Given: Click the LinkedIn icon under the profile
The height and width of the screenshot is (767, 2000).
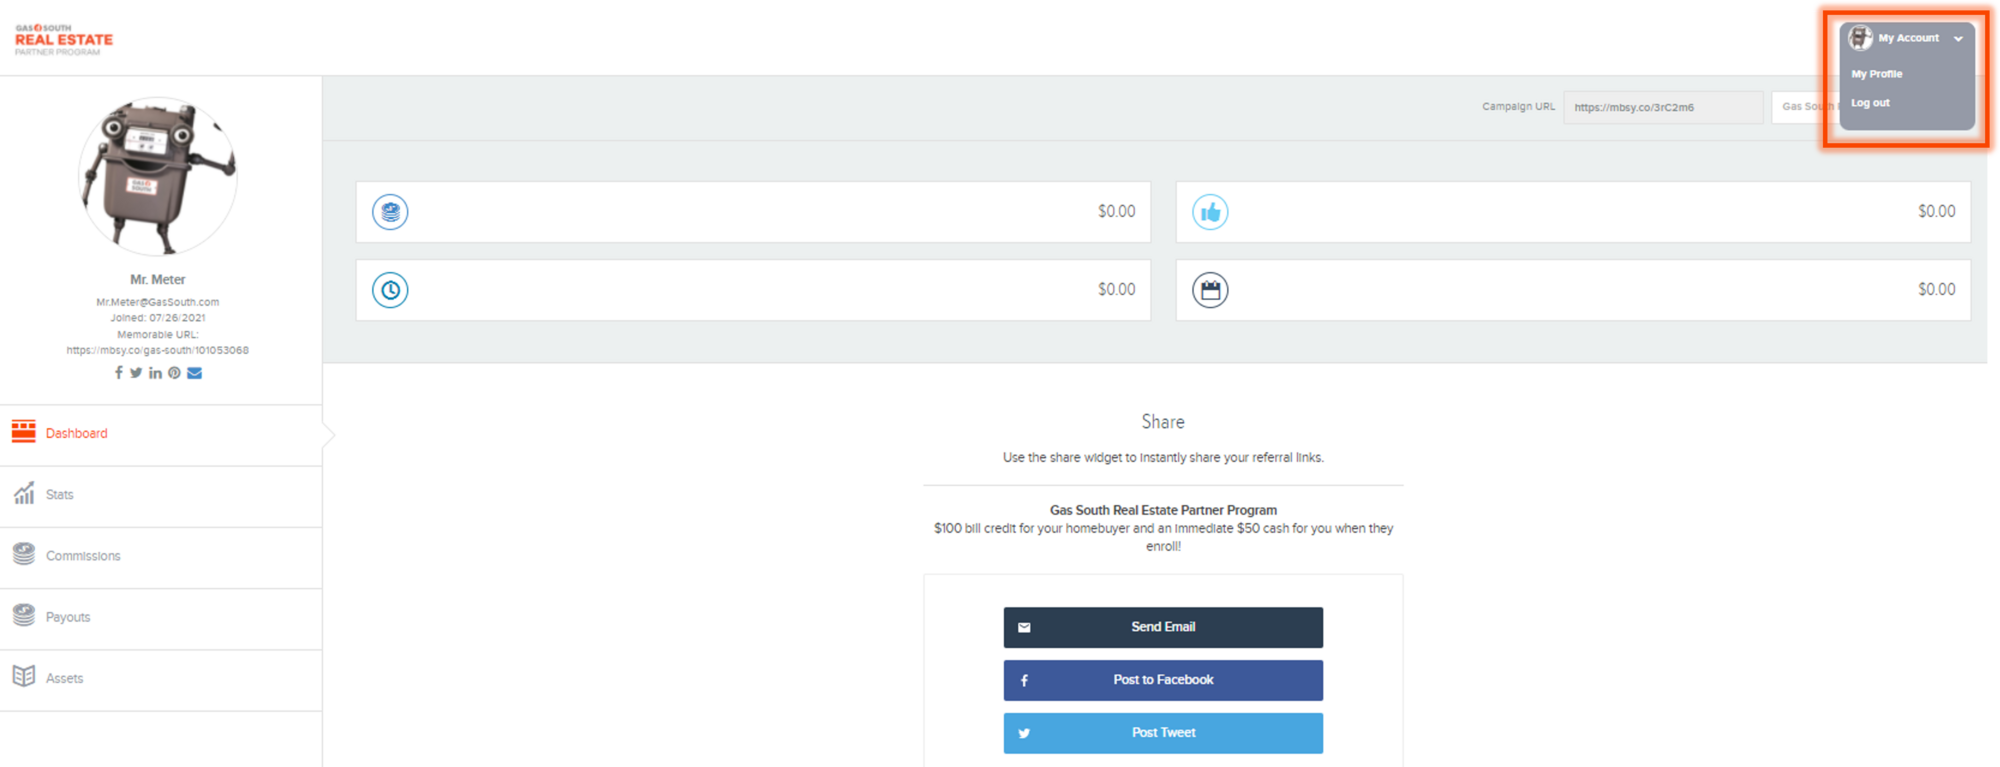Looking at the screenshot, I should (155, 373).
